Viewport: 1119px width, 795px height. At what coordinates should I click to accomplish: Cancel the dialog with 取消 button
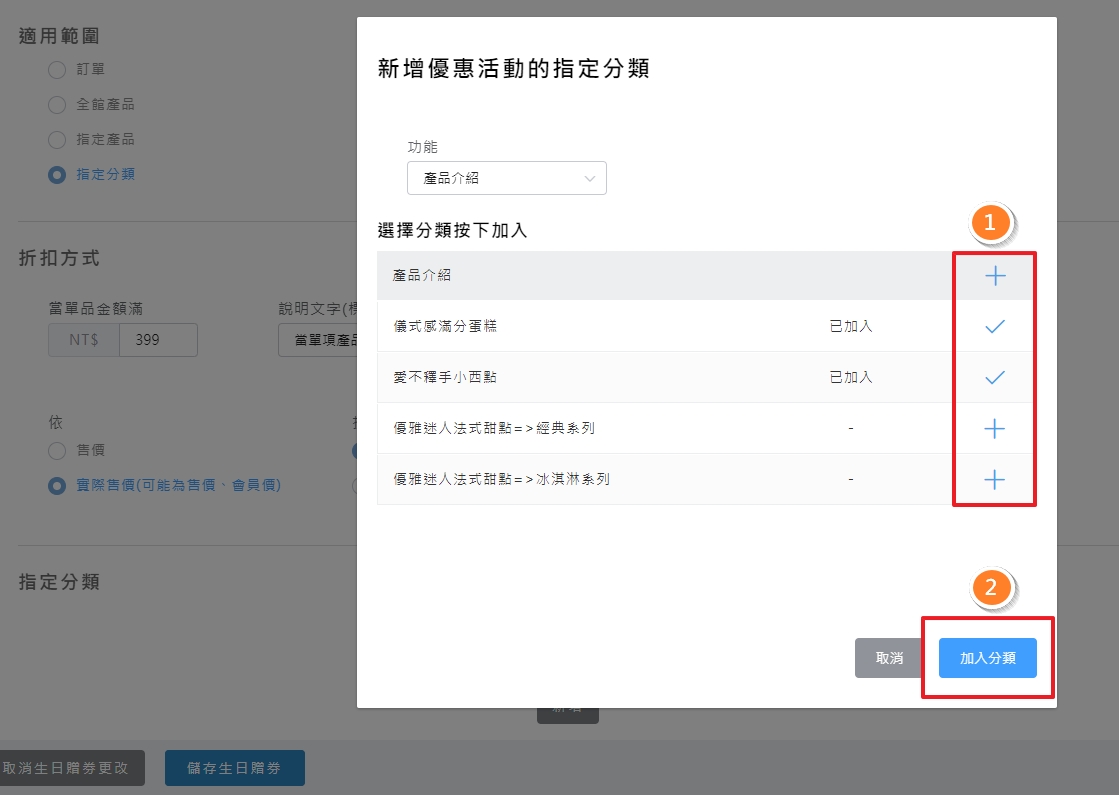(x=889, y=658)
